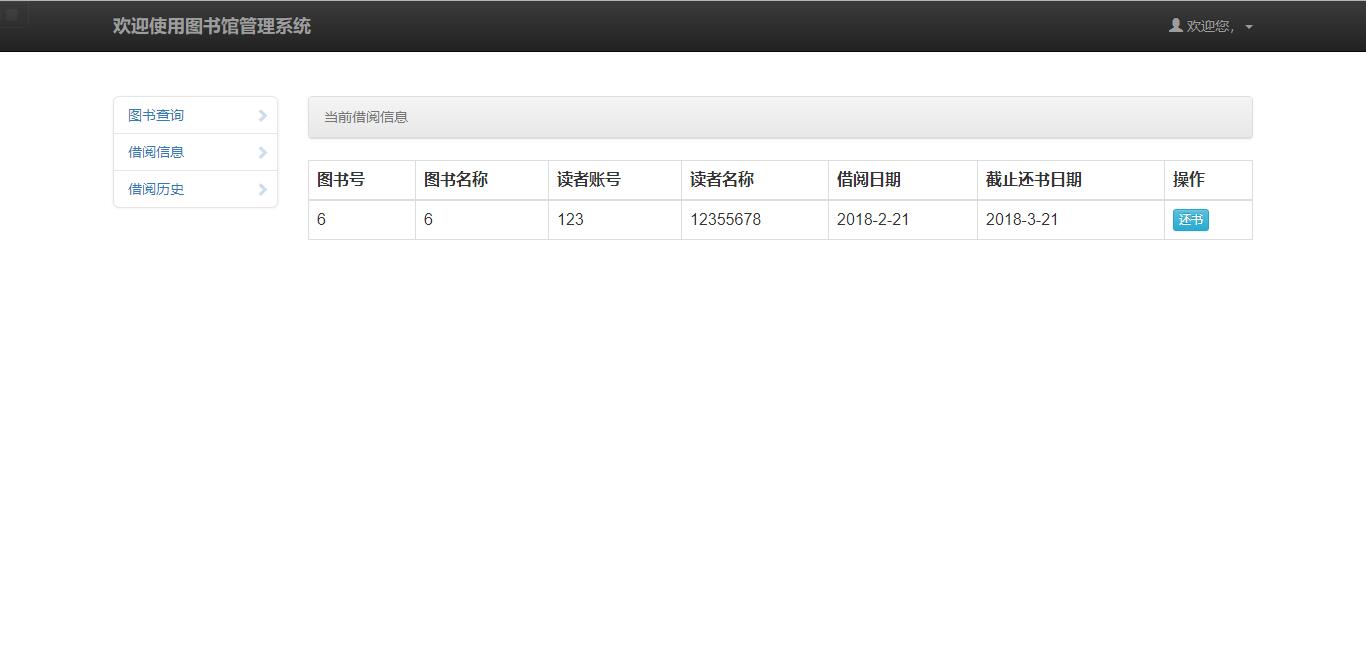The width and height of the screenshot is (1366, 646).
Task: Click the 还书 return button
Action: point(1190,220)
